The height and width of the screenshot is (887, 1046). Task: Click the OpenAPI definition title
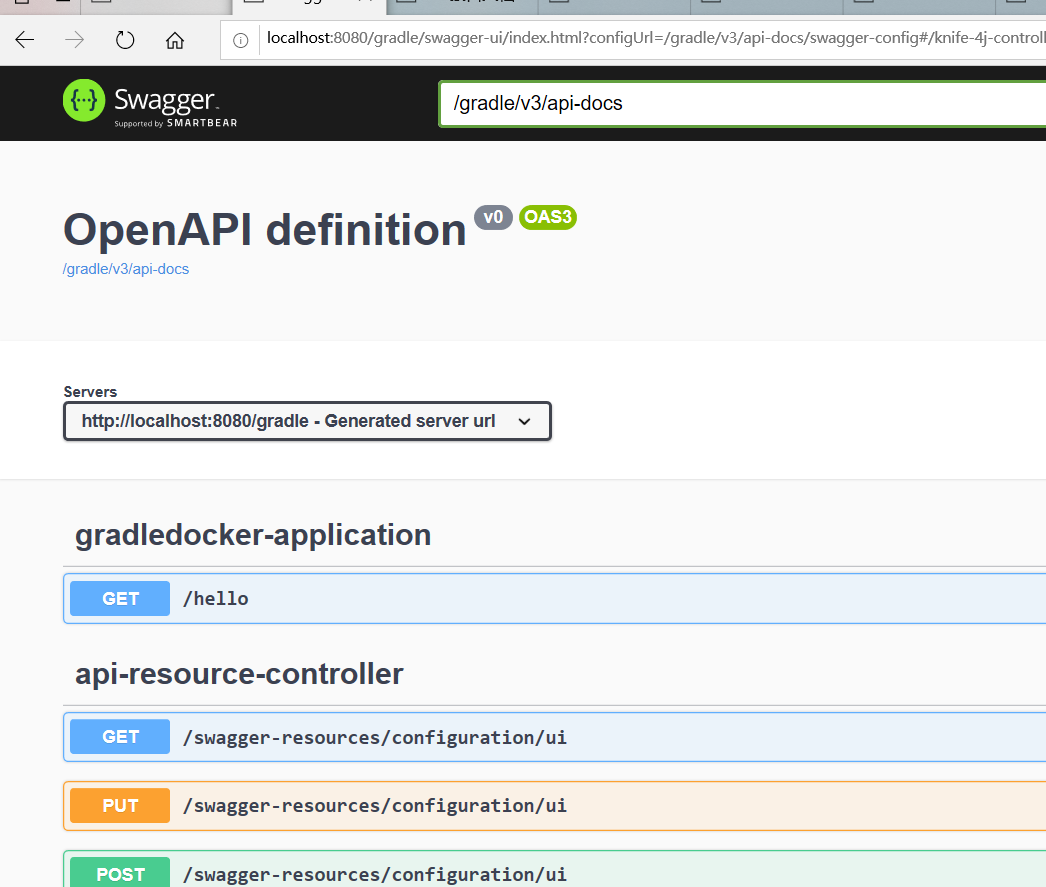(265, 230)
